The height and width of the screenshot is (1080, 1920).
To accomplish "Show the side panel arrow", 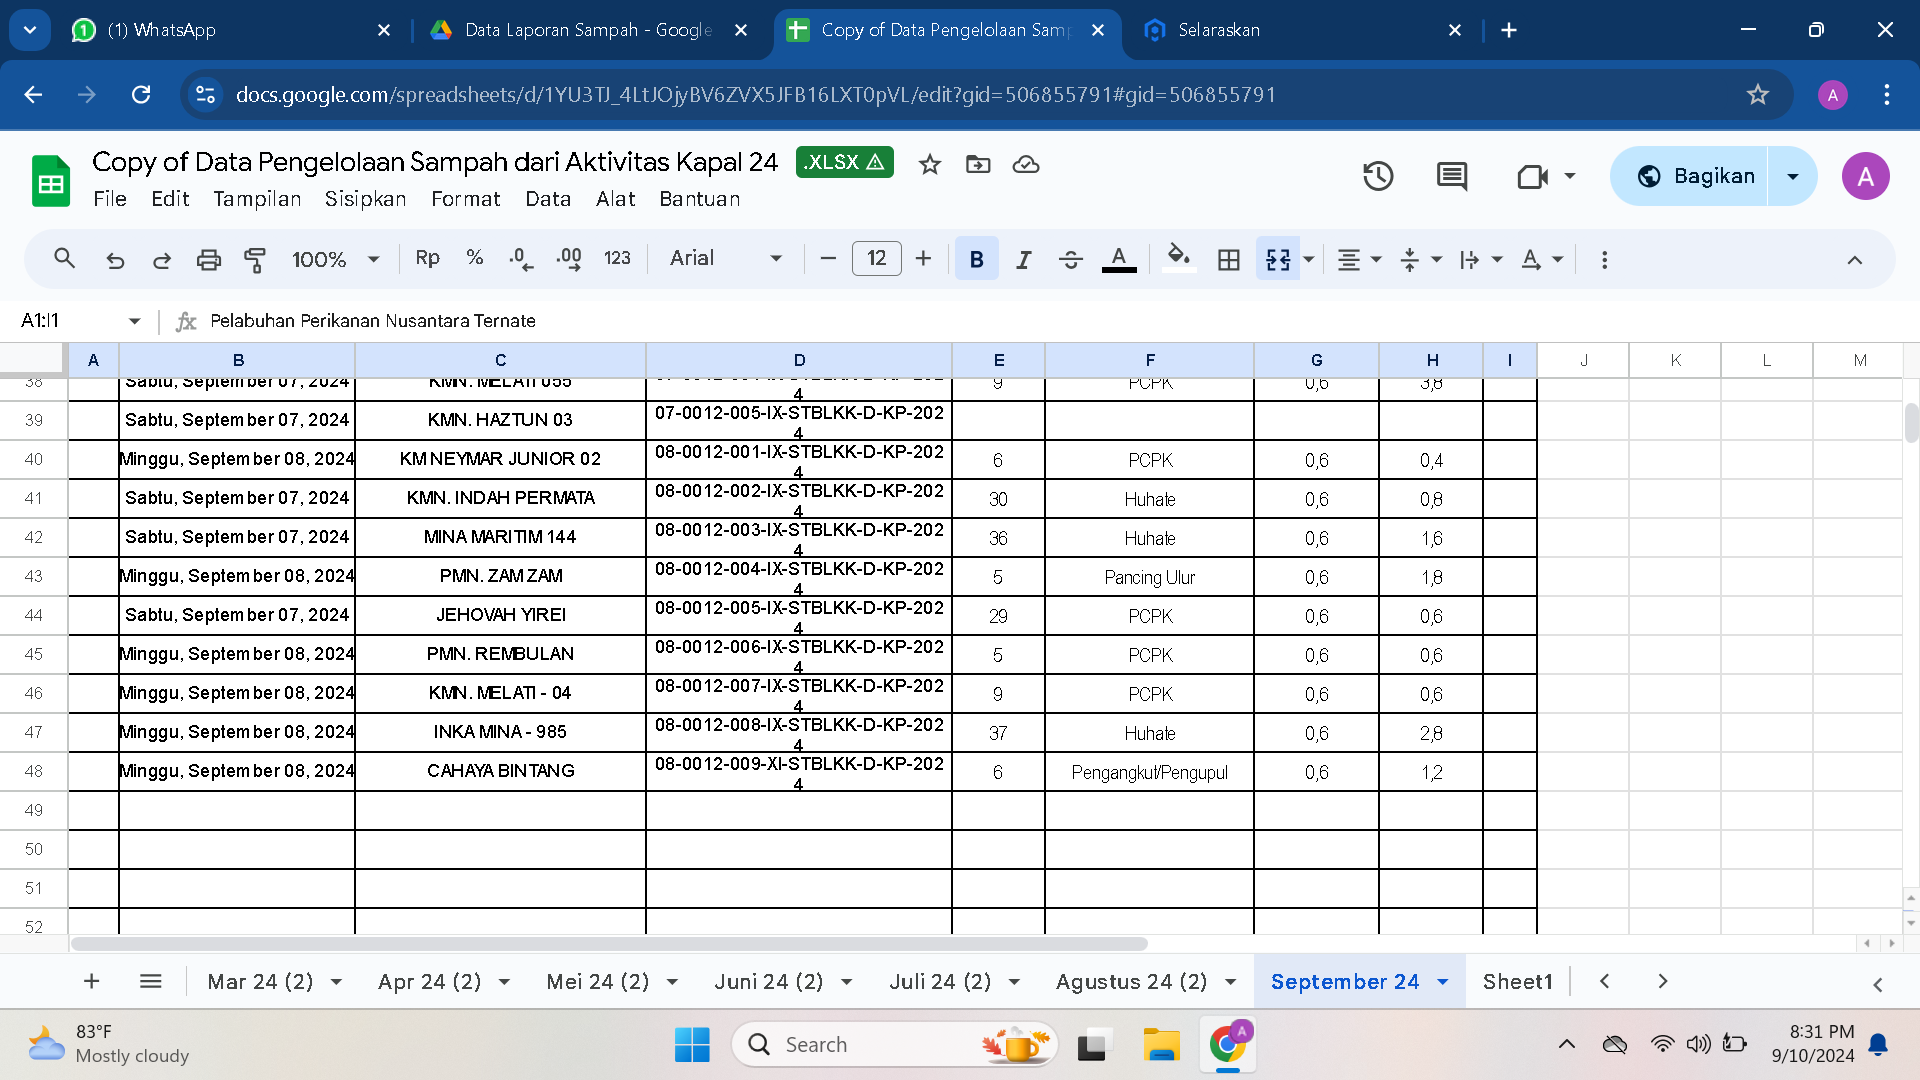I will [x=1877, y=985].
